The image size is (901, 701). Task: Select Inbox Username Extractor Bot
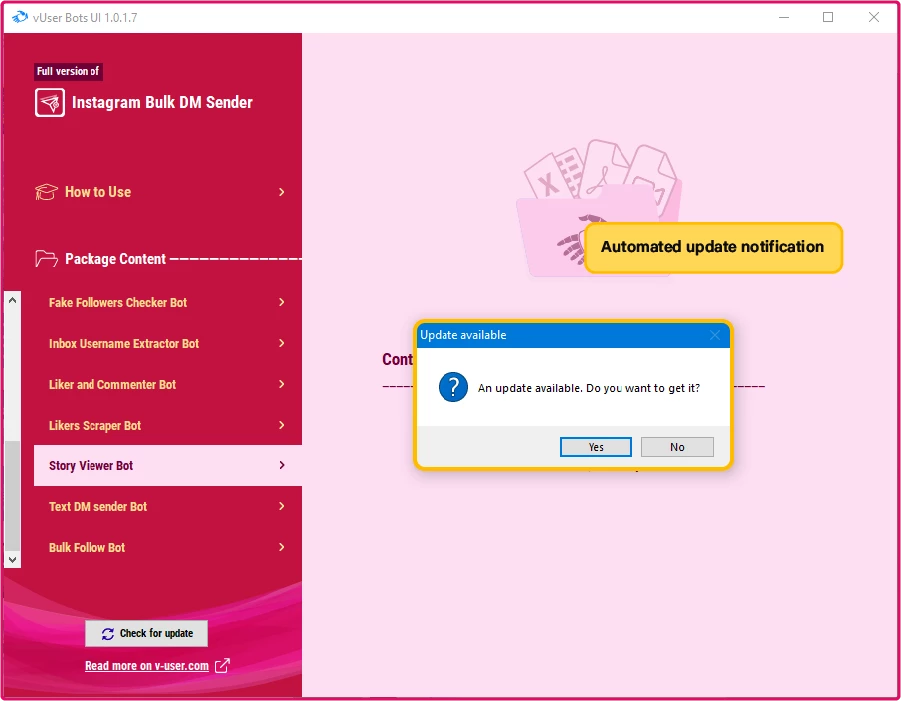click(168, 343)
